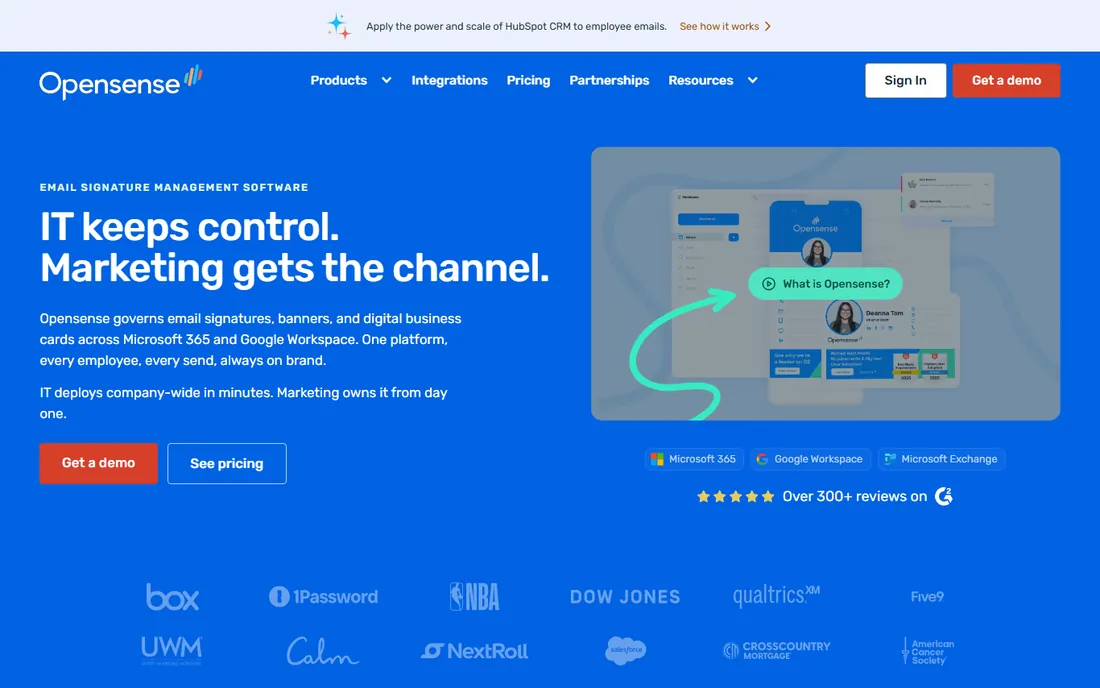Viewport: 1100px width, 688px height.
Task: Open the See how it works link
Action: point(719,27)
